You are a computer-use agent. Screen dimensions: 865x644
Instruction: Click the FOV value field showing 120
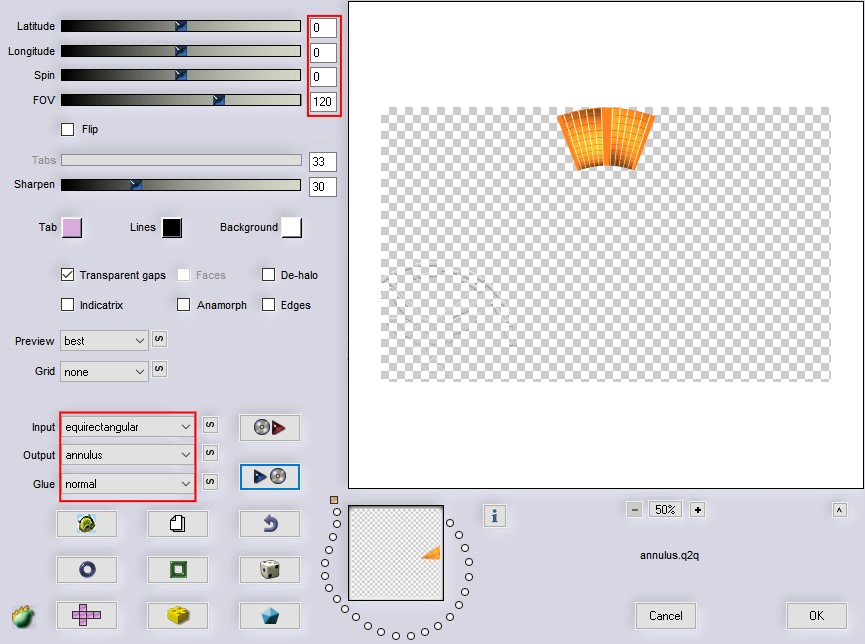(323, 102)
